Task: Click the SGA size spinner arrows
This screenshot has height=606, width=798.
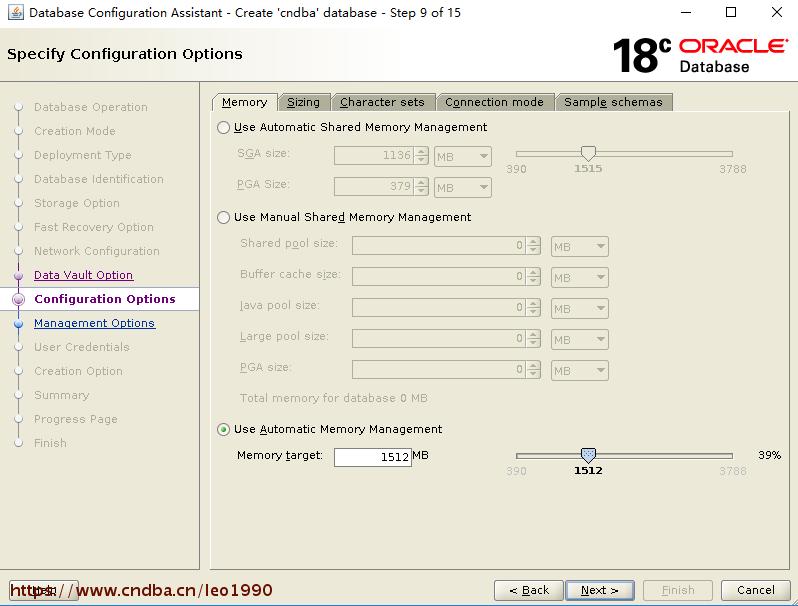Action: tap(421, 156)
